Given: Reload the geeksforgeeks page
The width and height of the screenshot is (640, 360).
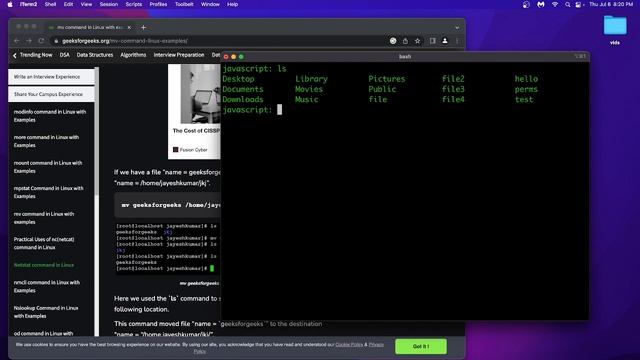Looking at the screenshot, I should [x=41, y=41].
